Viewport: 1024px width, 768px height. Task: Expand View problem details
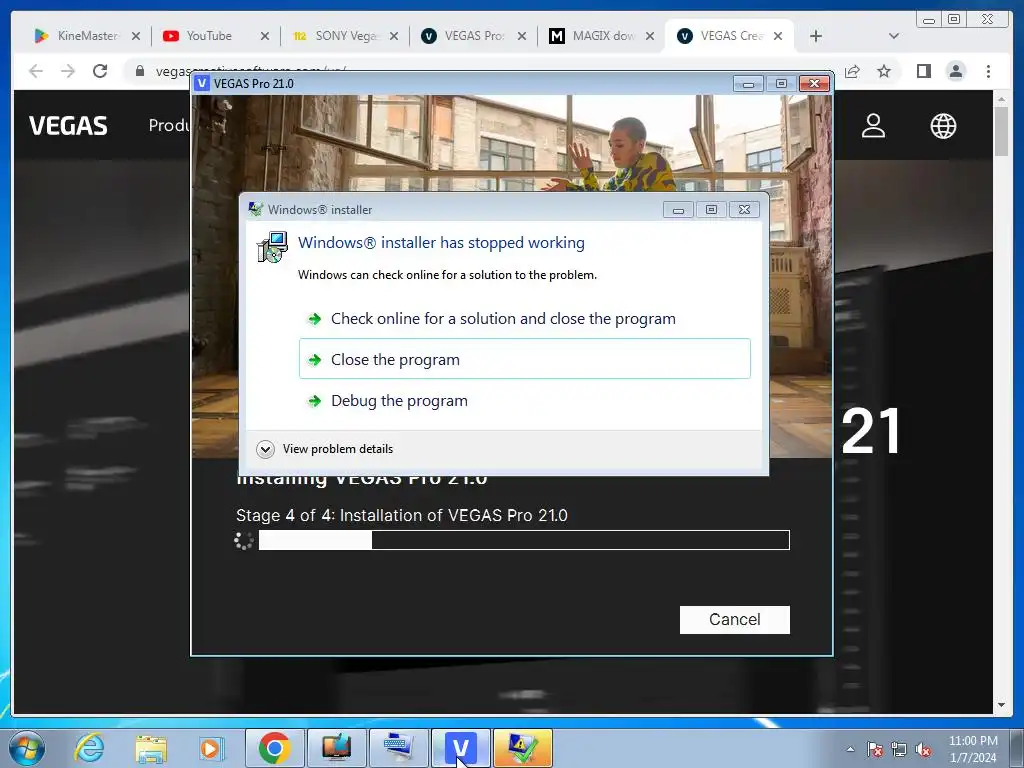point(325,449)
